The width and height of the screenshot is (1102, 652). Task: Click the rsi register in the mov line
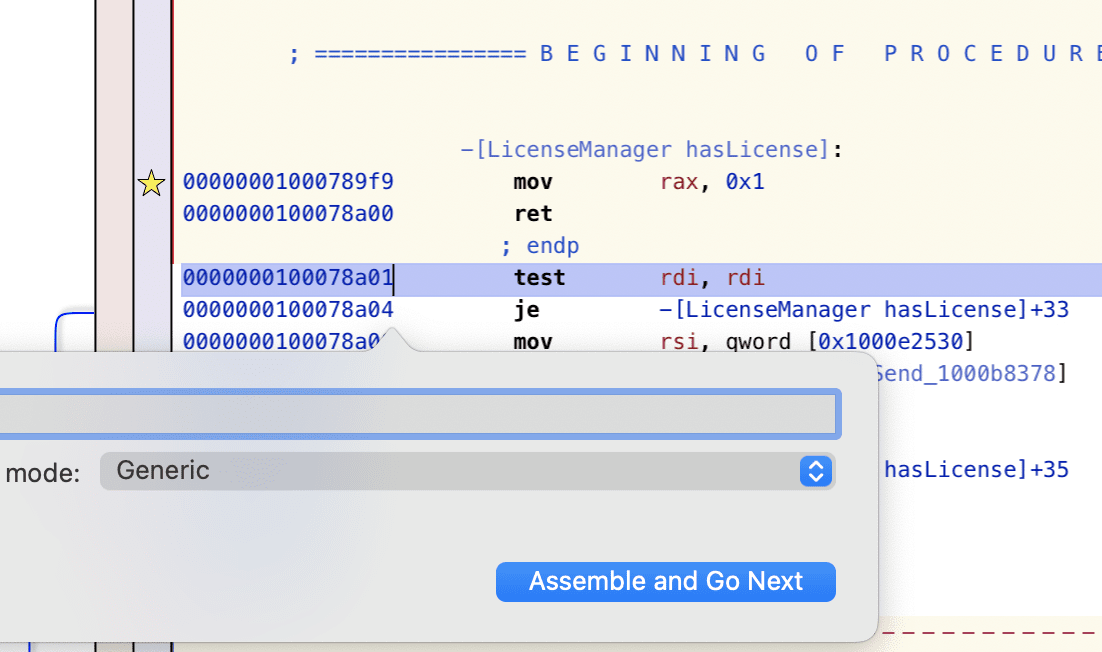(679, 342)
